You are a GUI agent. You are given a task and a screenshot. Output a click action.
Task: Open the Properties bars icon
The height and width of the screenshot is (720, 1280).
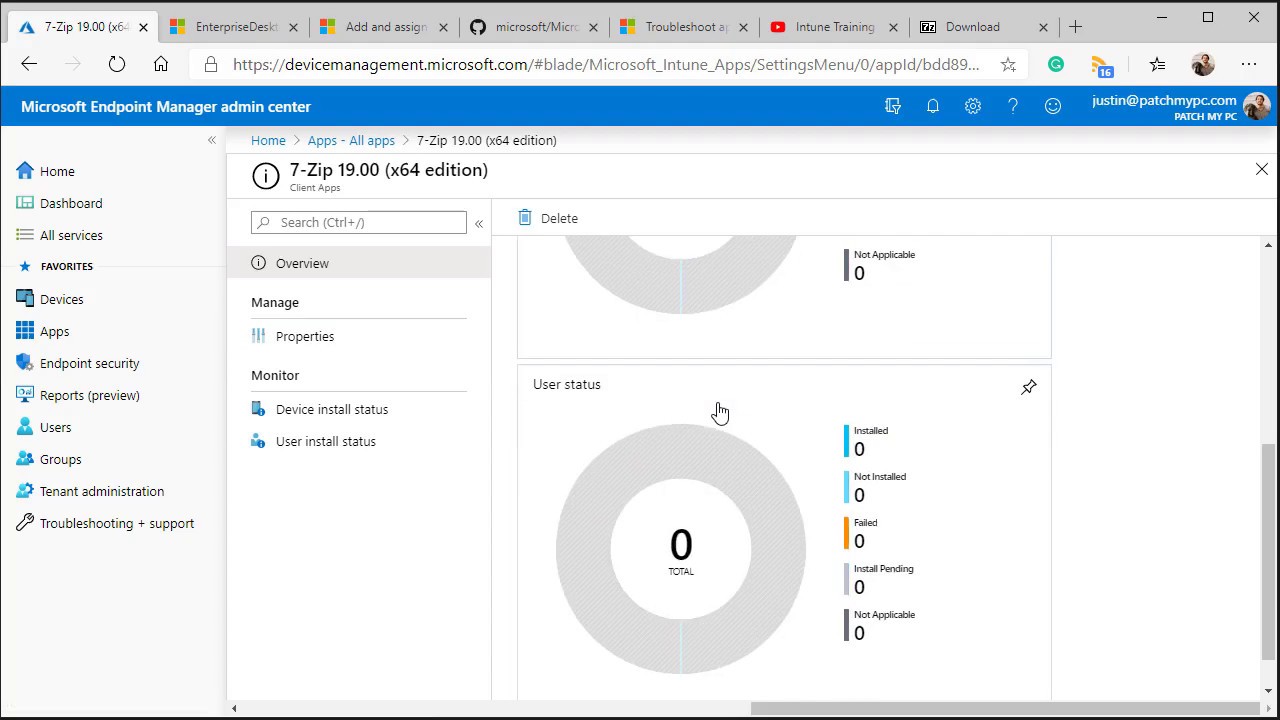tap(258, 336)
